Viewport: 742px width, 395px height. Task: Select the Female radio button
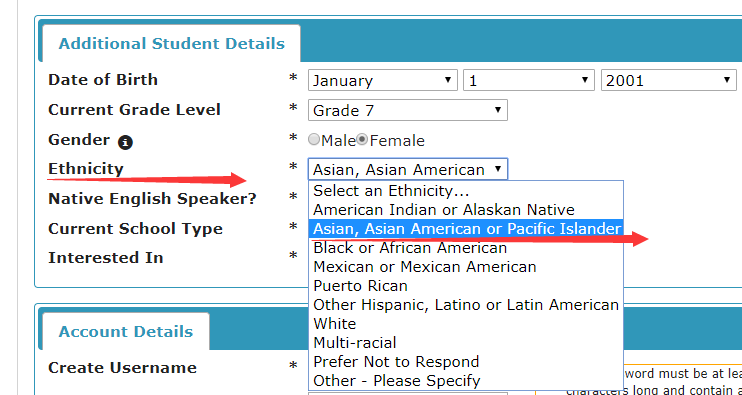[362, 140]
